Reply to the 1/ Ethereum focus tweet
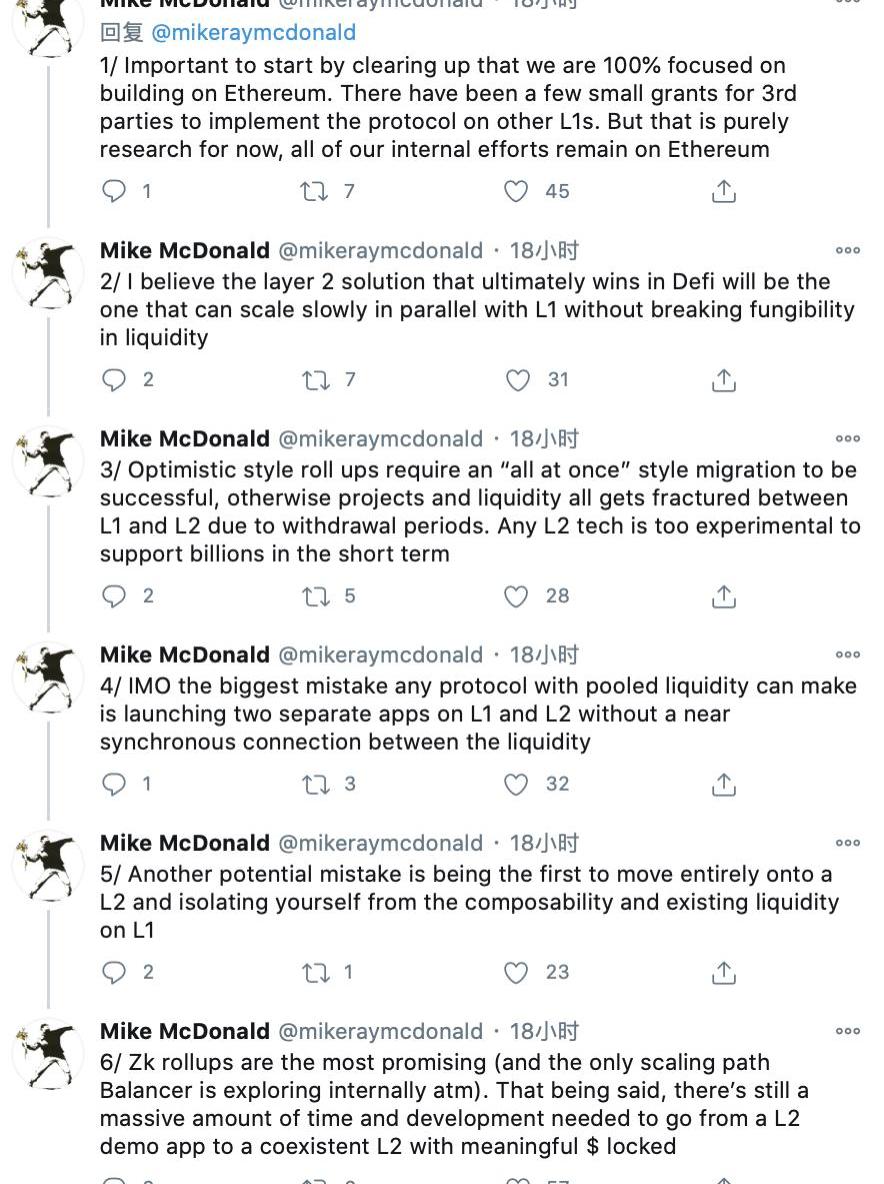The image size is (884, 1184). [x=115, y=191]
